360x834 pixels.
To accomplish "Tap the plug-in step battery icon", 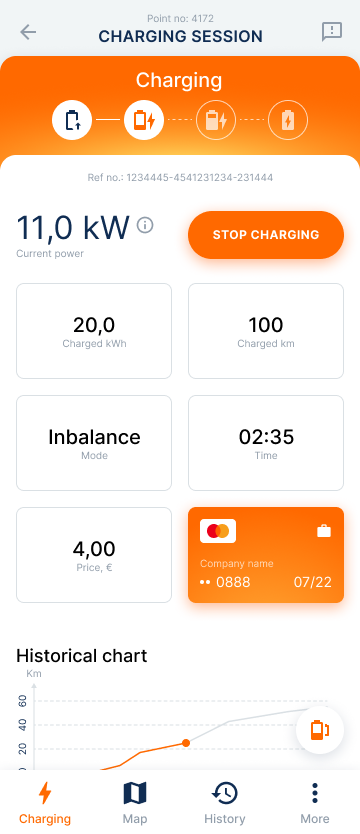I will pos(72,120).
